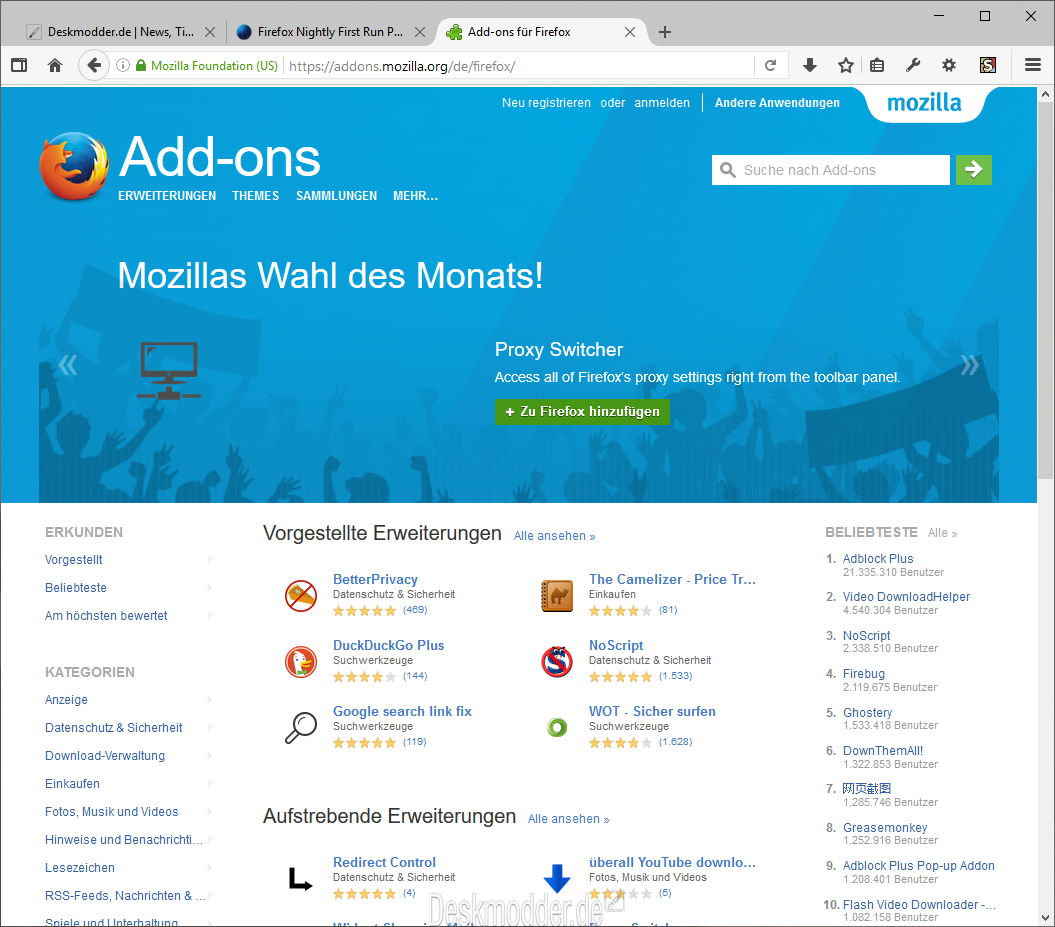Open developer tools wrench icon
The height and width of the screenshot is (927, 1055).
pos(913,65)
